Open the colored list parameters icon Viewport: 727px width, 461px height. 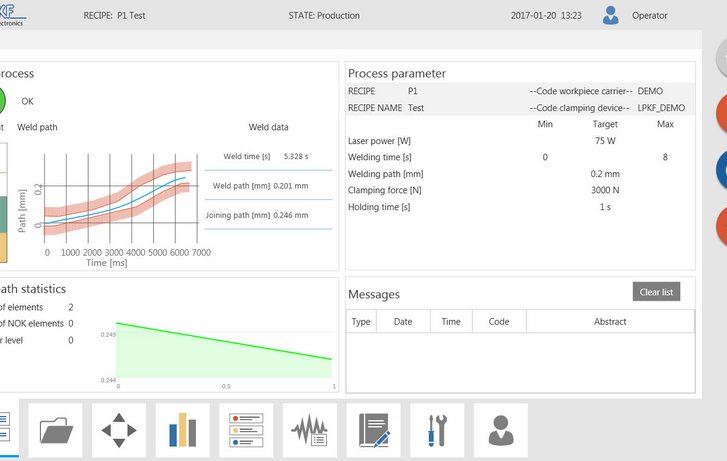click(246, 430)
